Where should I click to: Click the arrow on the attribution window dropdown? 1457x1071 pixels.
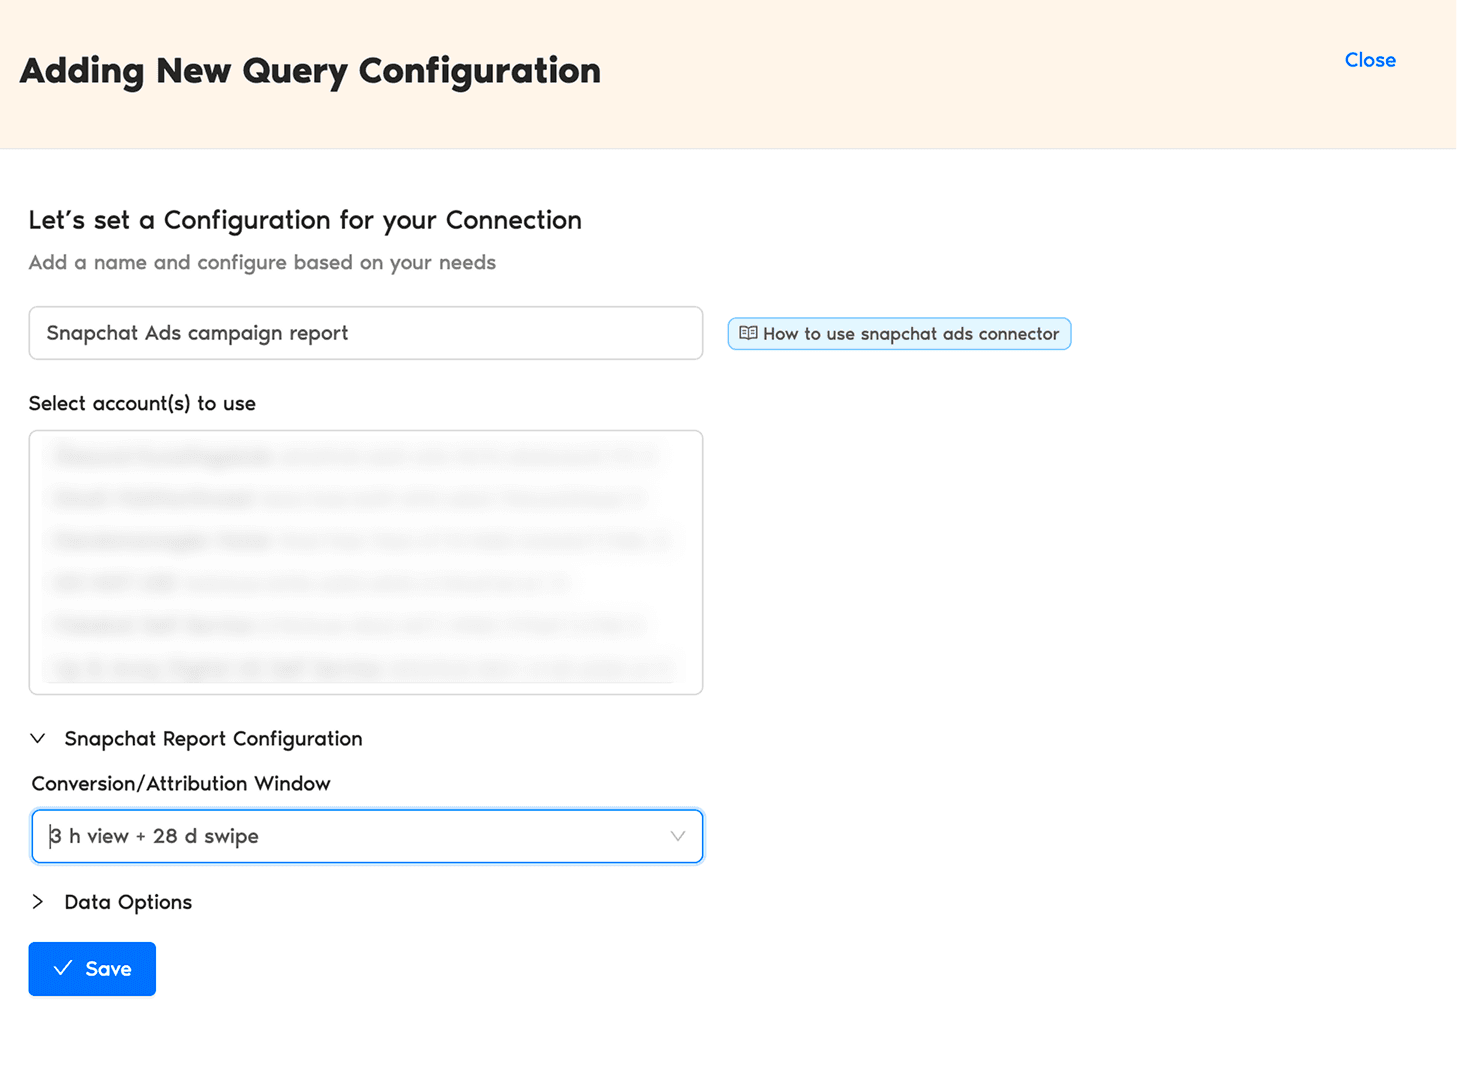(x=677, y=836)
